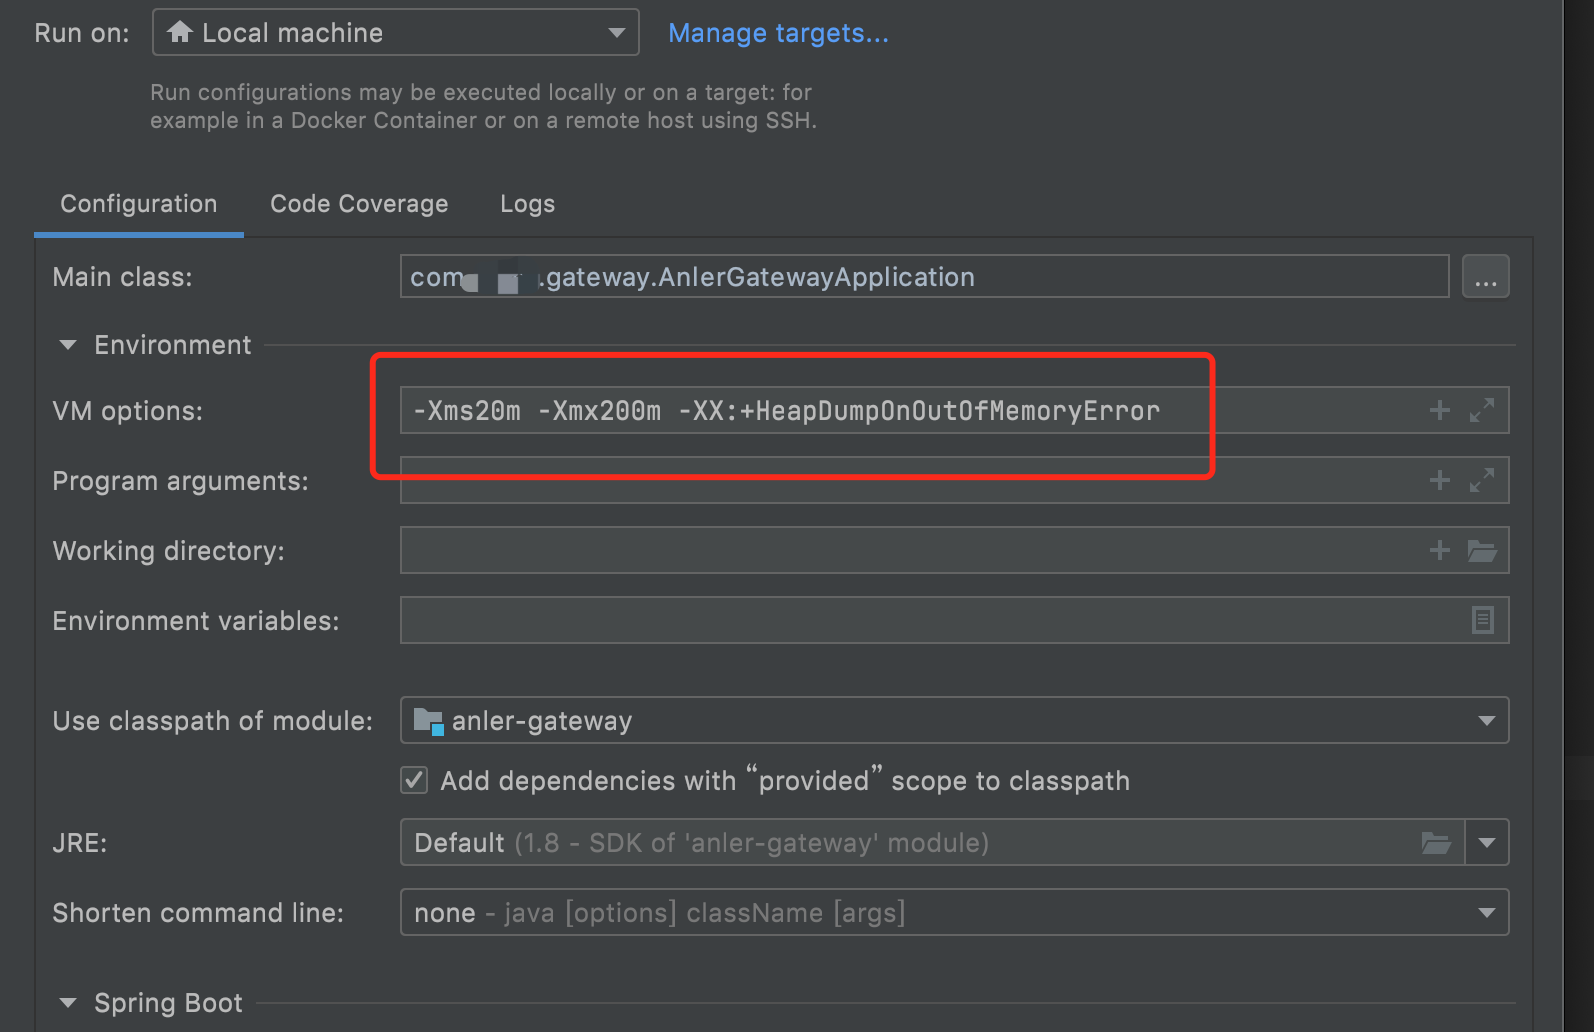The height and width of the screenshot is (1032, 1594).
Task: Switch to the Logs tab
Action: [527, 204]
